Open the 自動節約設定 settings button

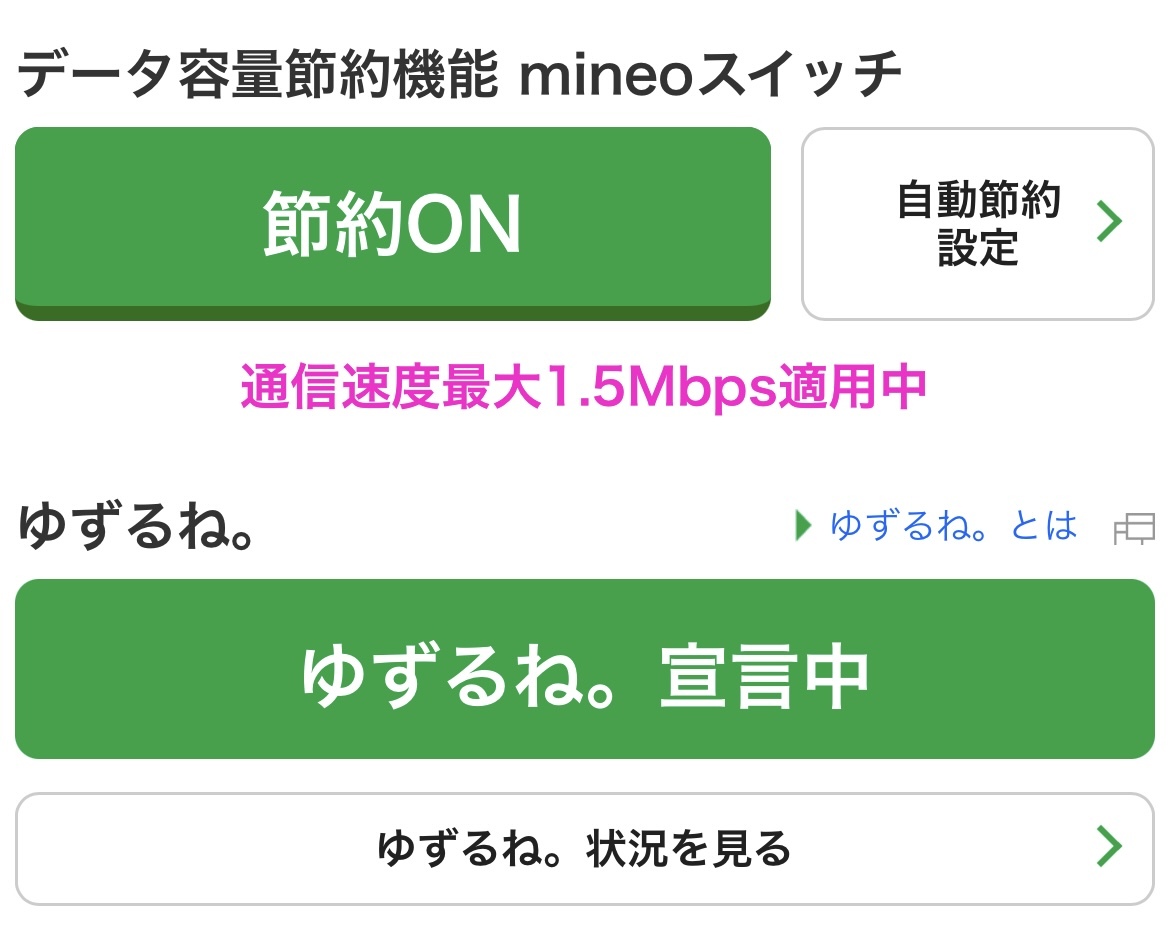click(977, 224)
